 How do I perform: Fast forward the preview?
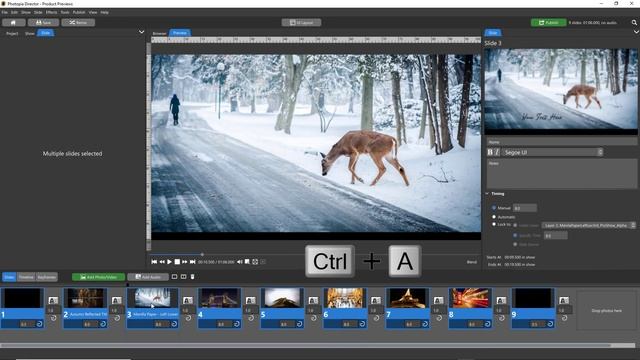(184, 262)
